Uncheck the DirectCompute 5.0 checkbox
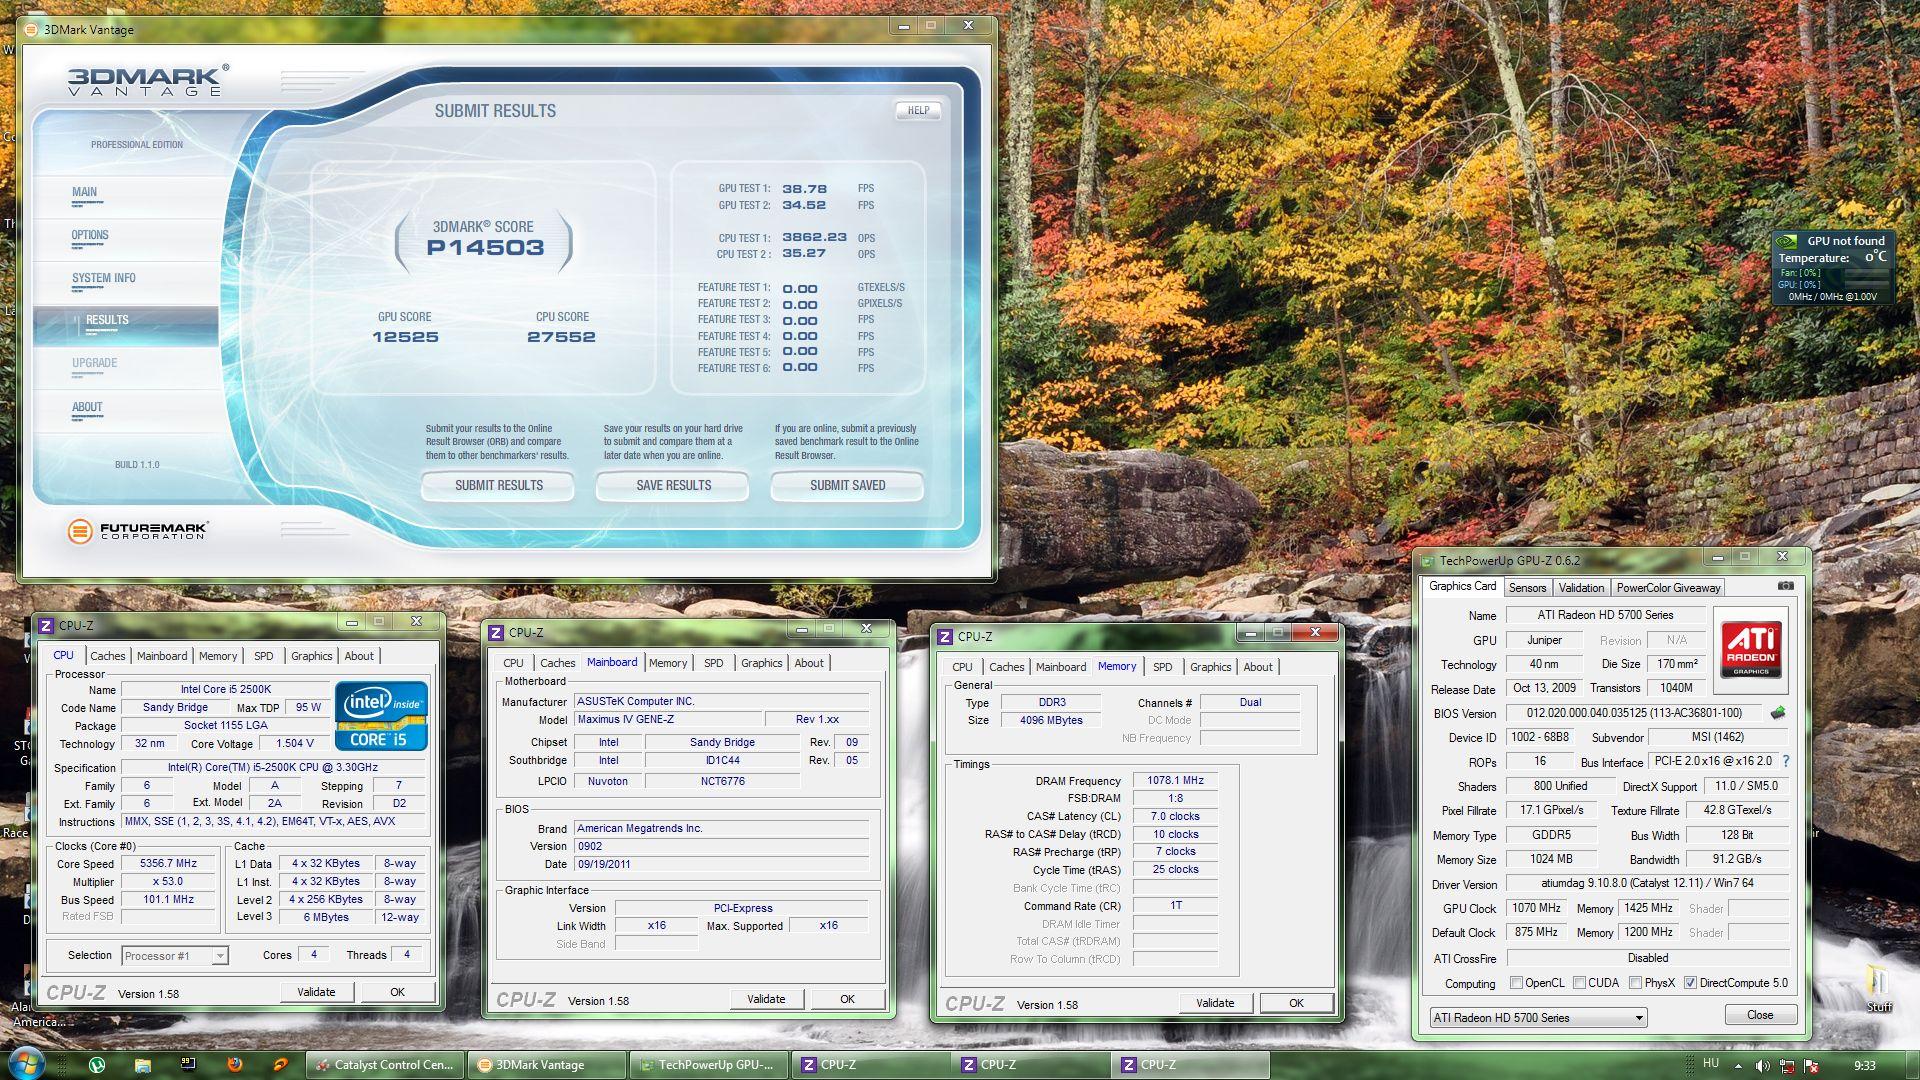 1690,983
